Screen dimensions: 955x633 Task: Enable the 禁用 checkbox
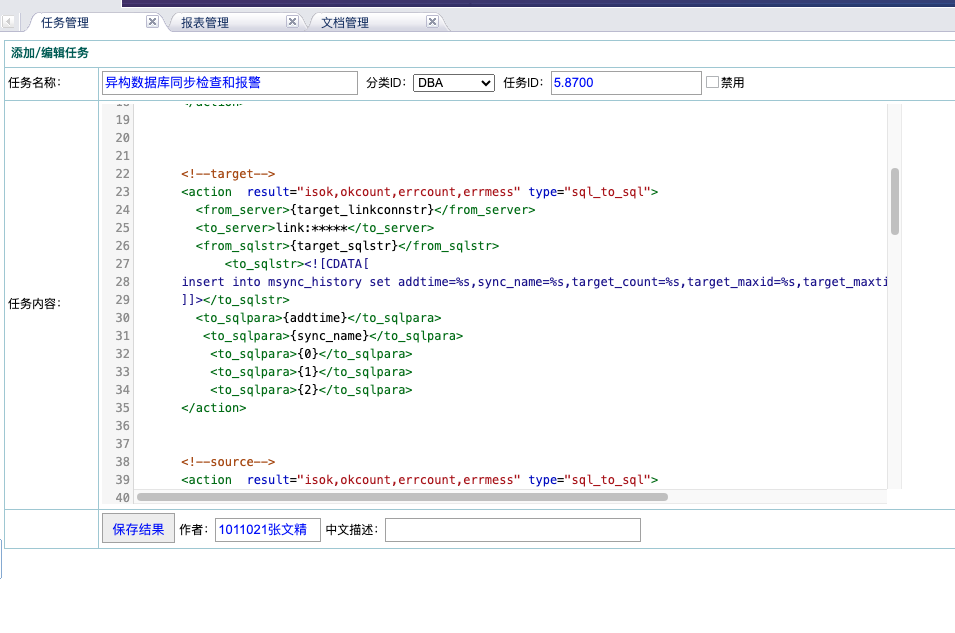pos(713,83)
